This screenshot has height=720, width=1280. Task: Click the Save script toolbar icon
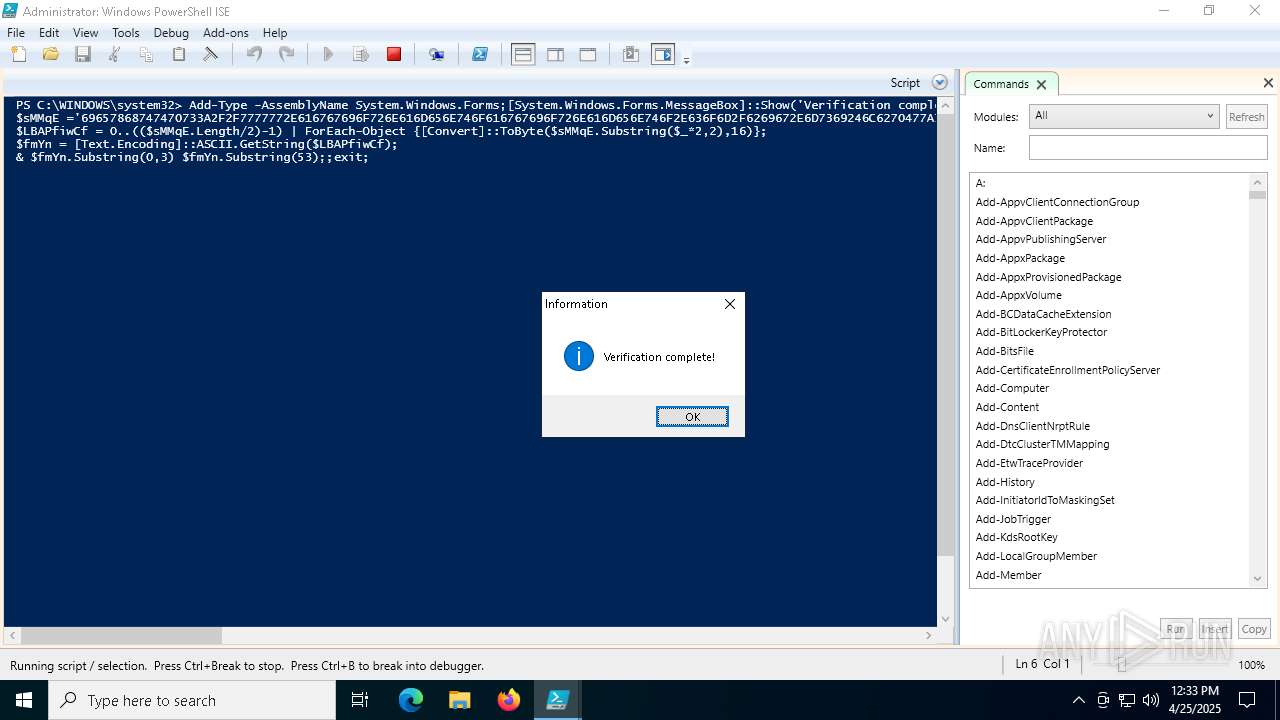pos(83,55)
